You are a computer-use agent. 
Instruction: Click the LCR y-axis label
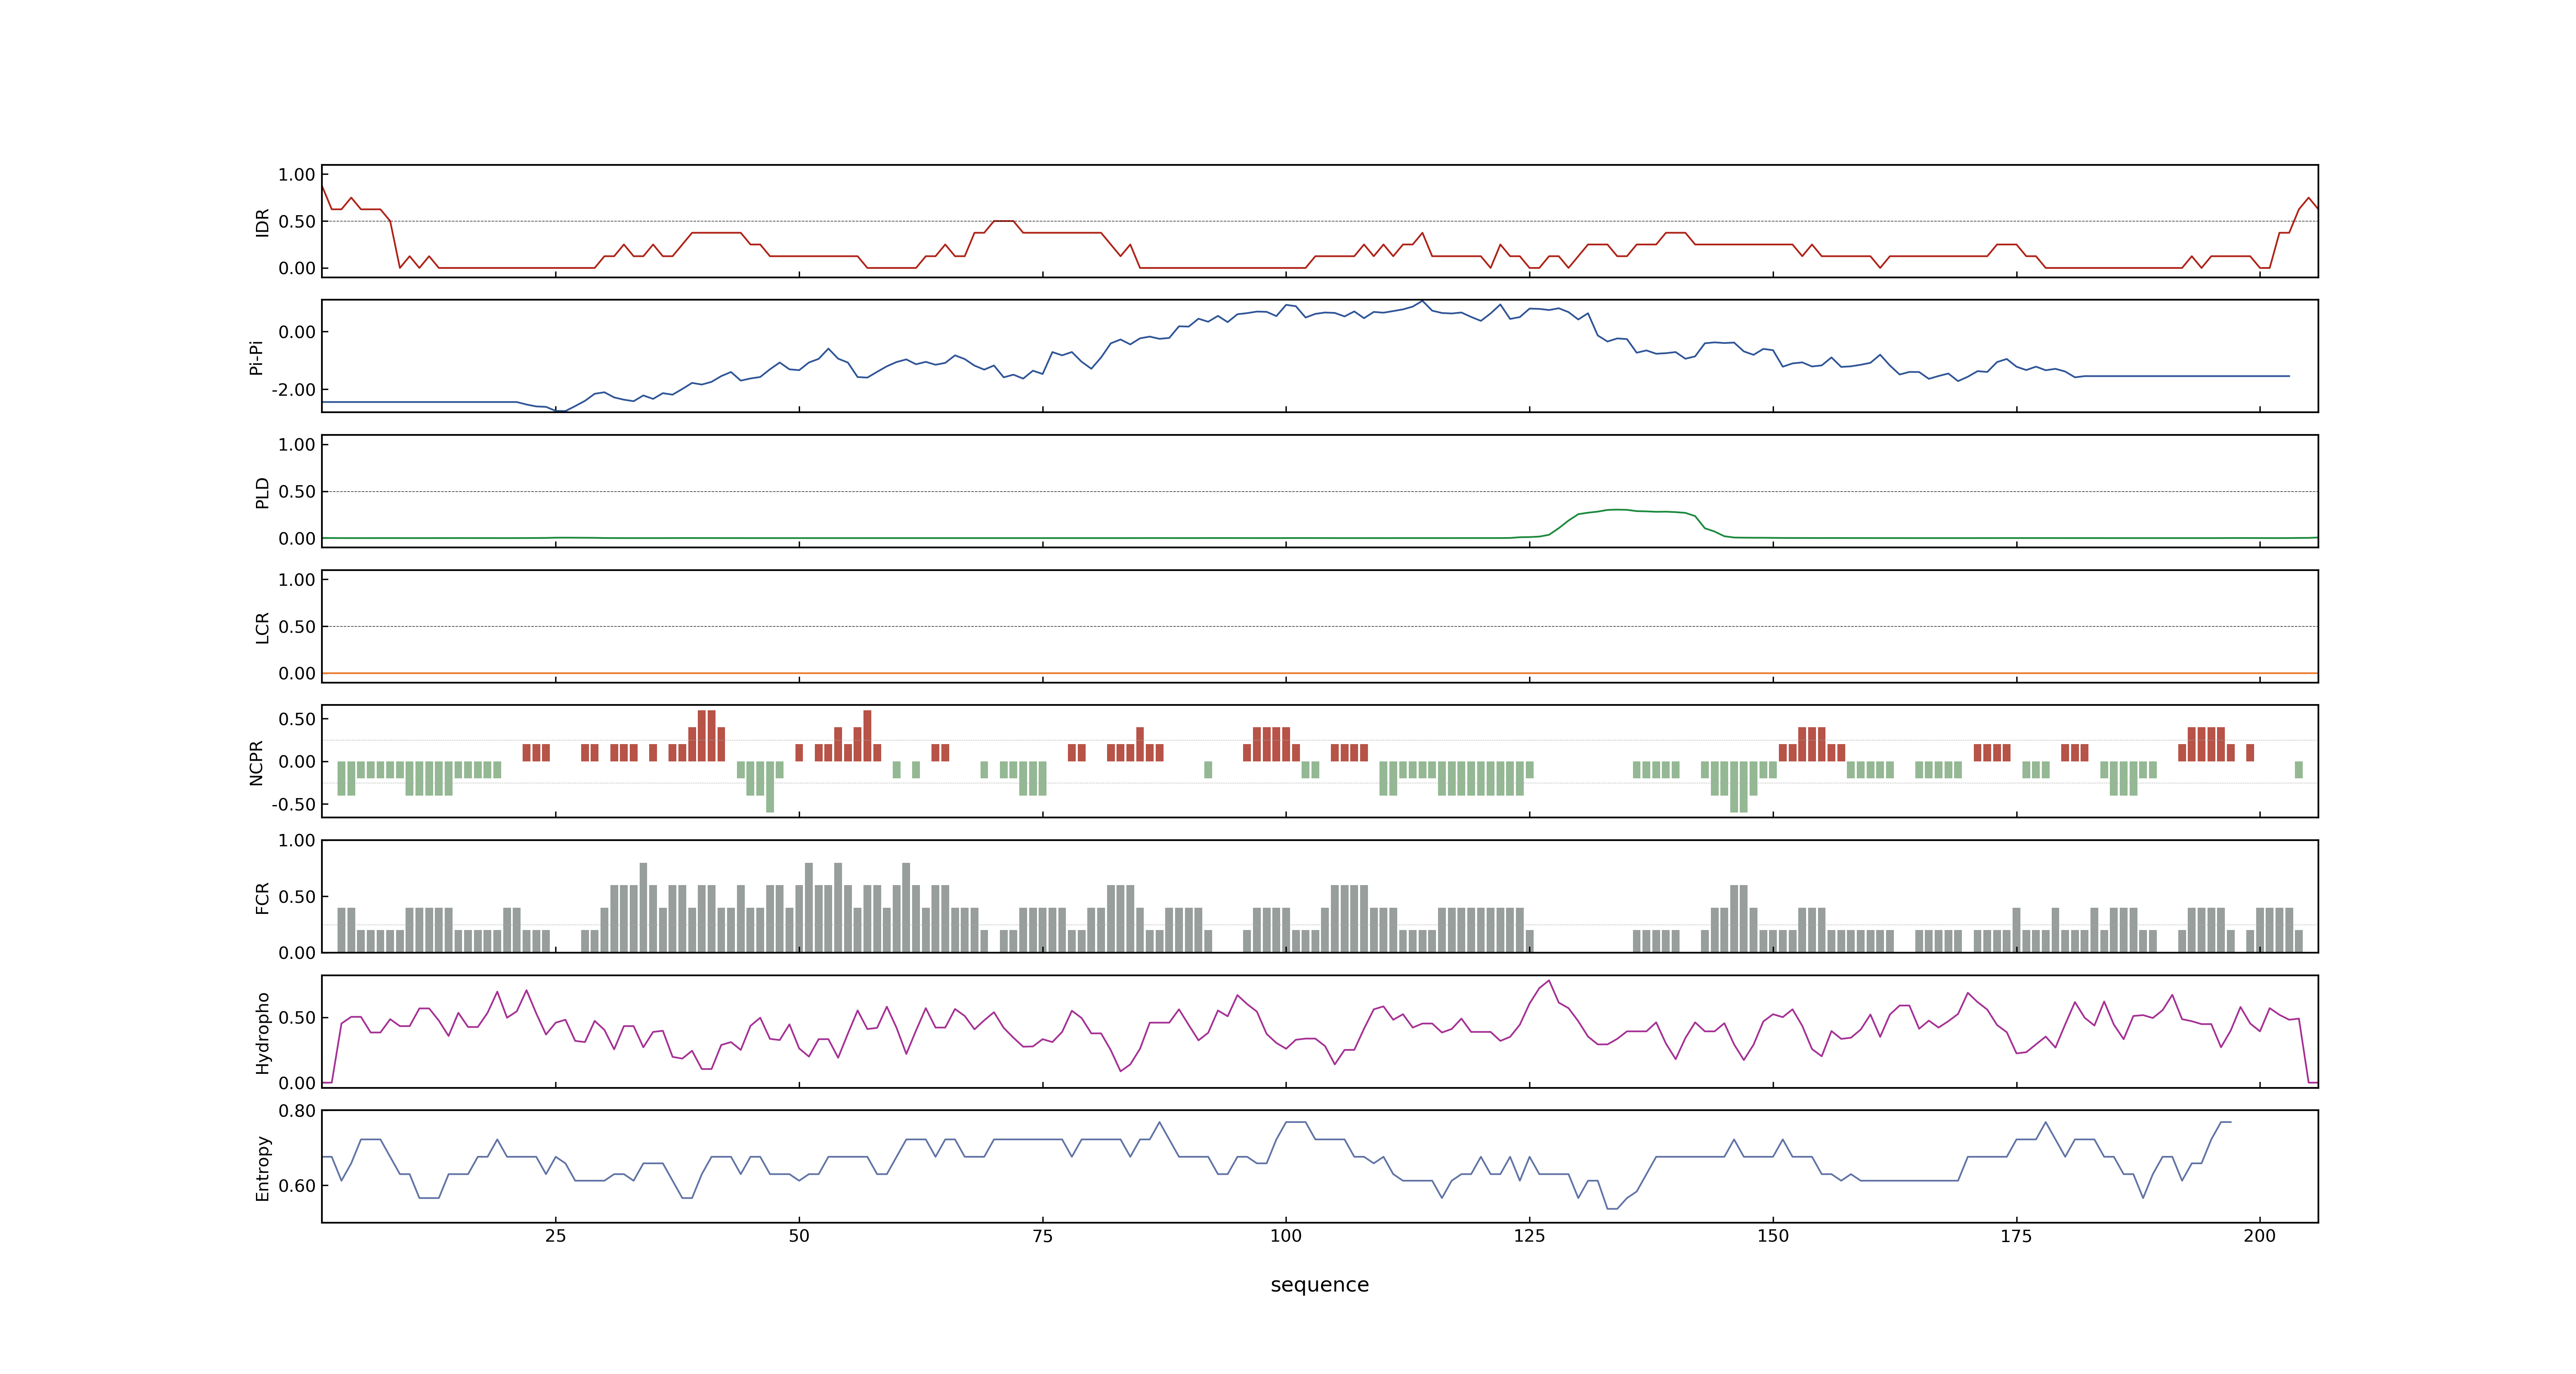pos(262,627)
